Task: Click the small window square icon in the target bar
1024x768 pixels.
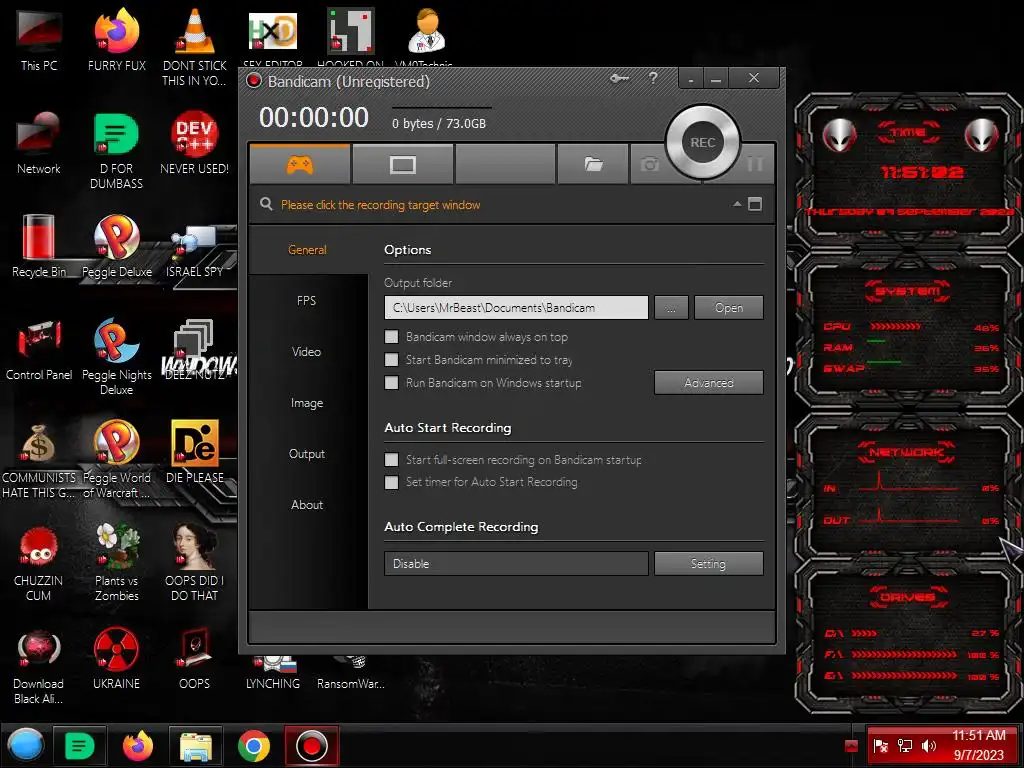Action: pos(755,204)
